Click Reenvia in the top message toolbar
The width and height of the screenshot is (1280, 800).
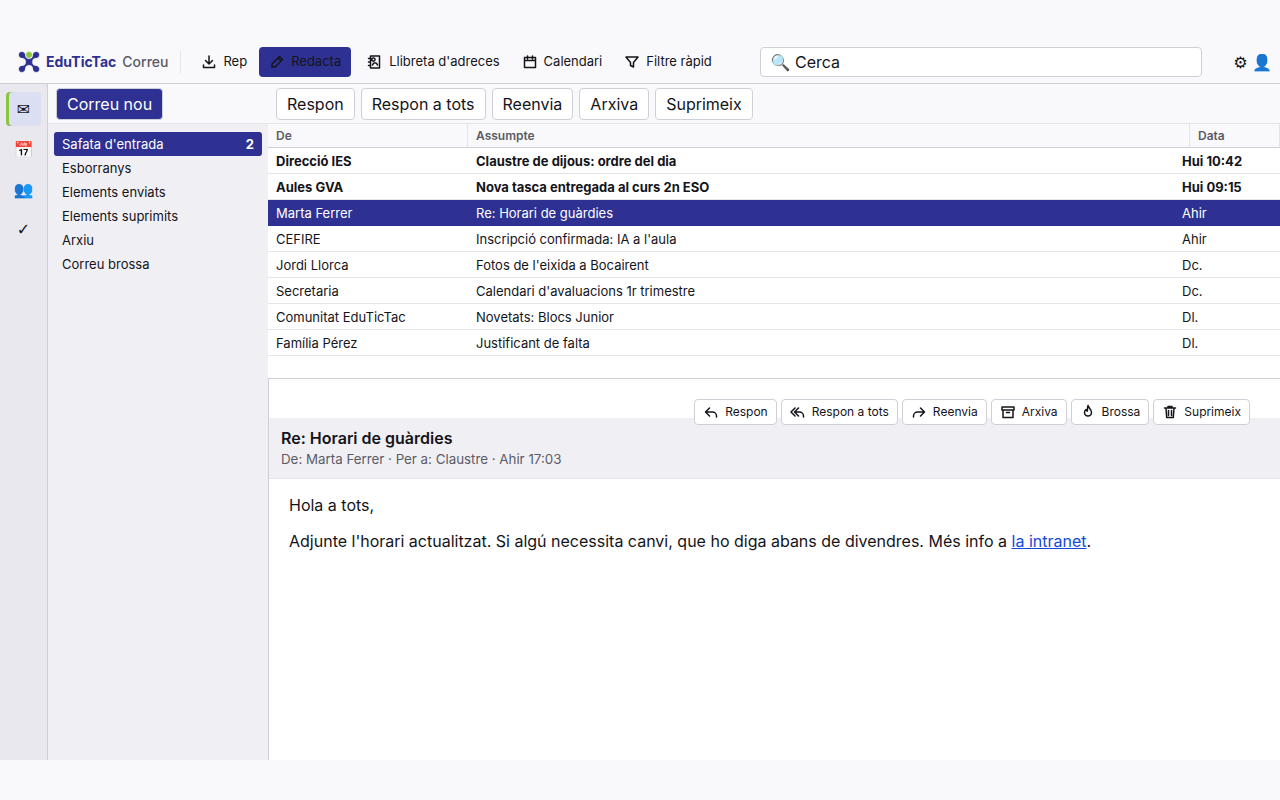[533, 104]
